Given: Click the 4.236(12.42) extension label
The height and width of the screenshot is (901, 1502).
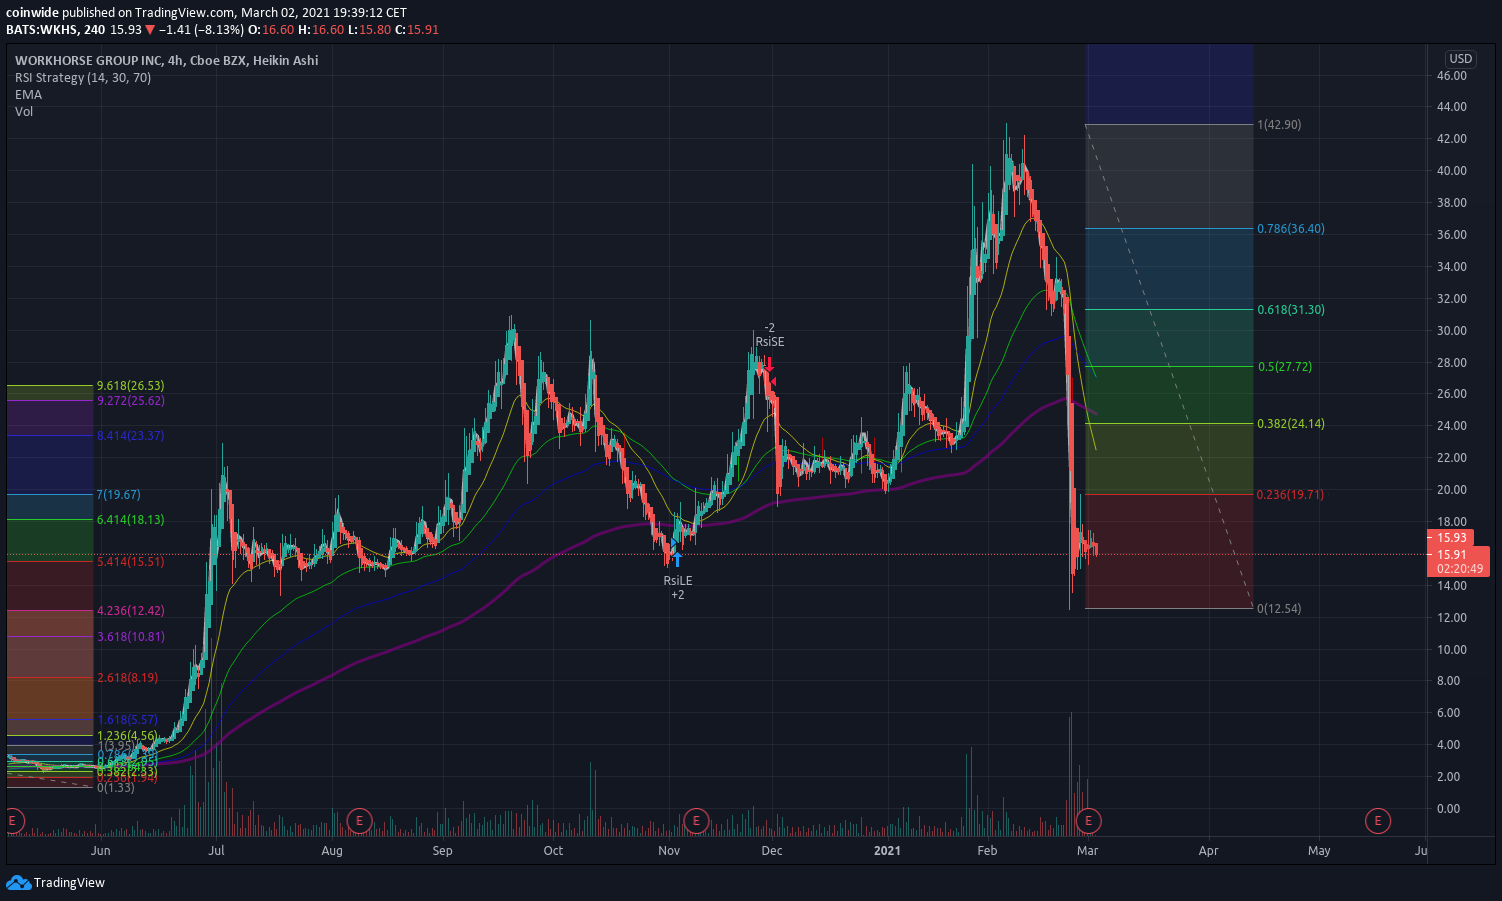Looking at the screenshot, I should tap(131, 611).
